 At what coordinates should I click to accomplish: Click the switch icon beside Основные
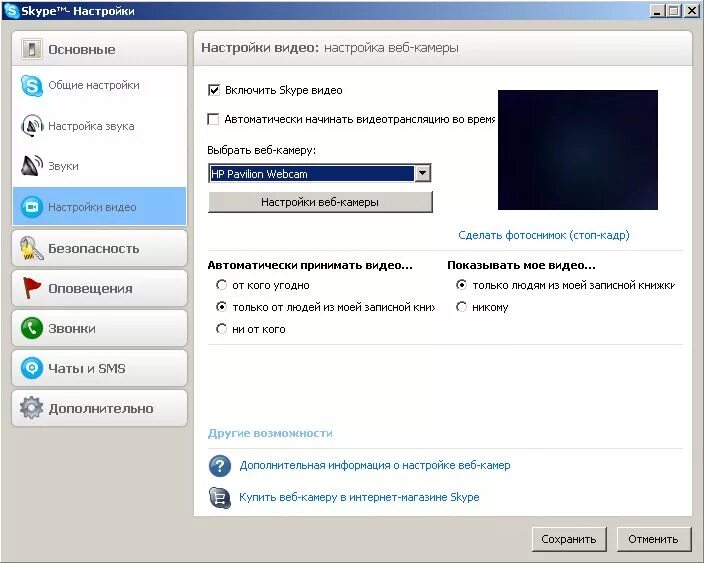31,49
